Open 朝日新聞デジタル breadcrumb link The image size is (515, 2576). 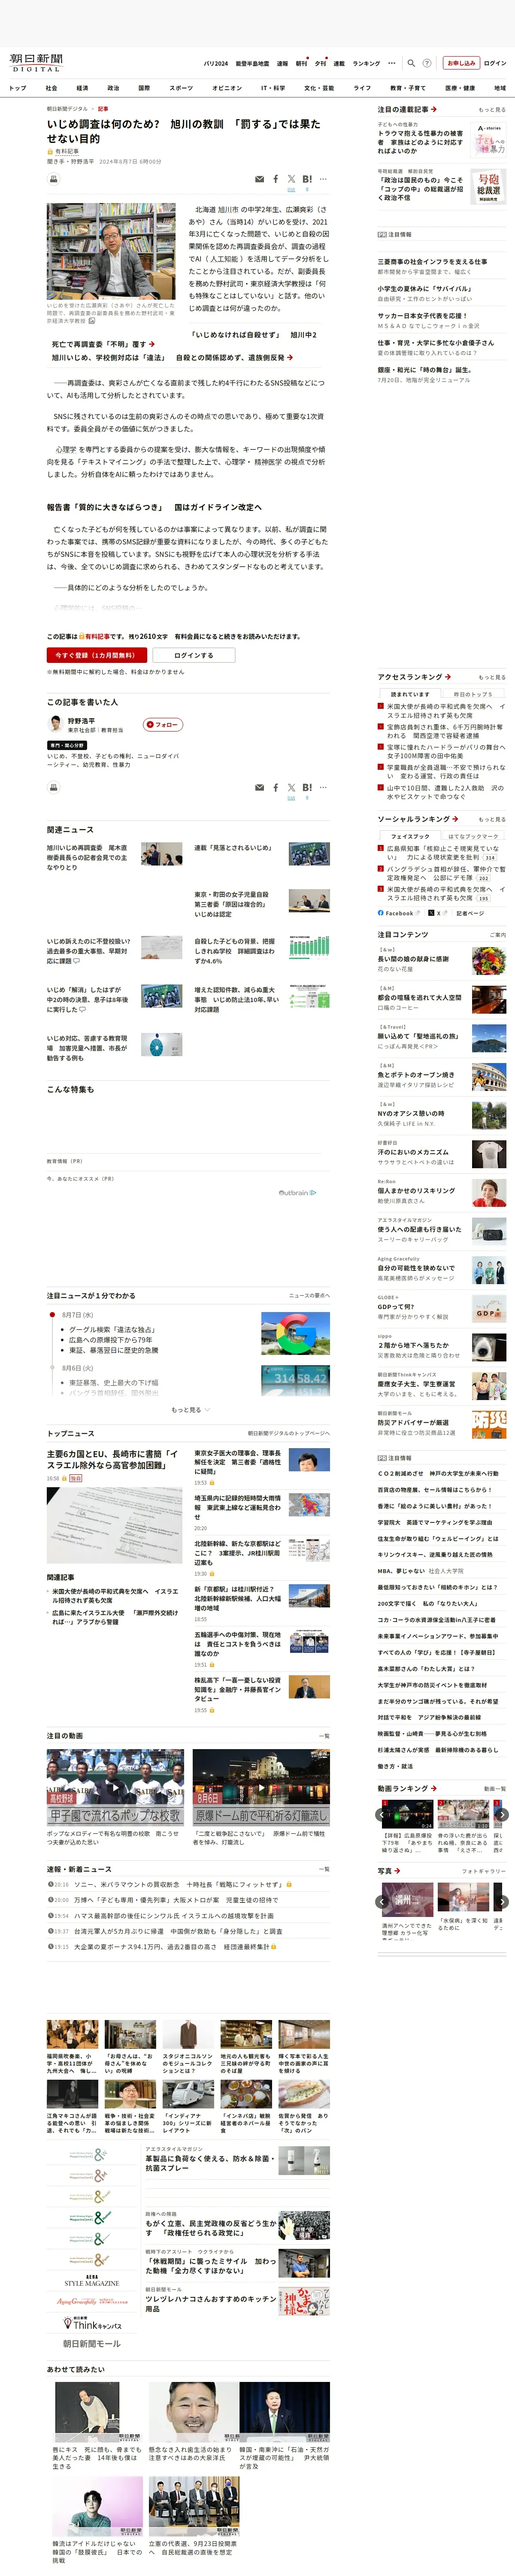[67, 109]
